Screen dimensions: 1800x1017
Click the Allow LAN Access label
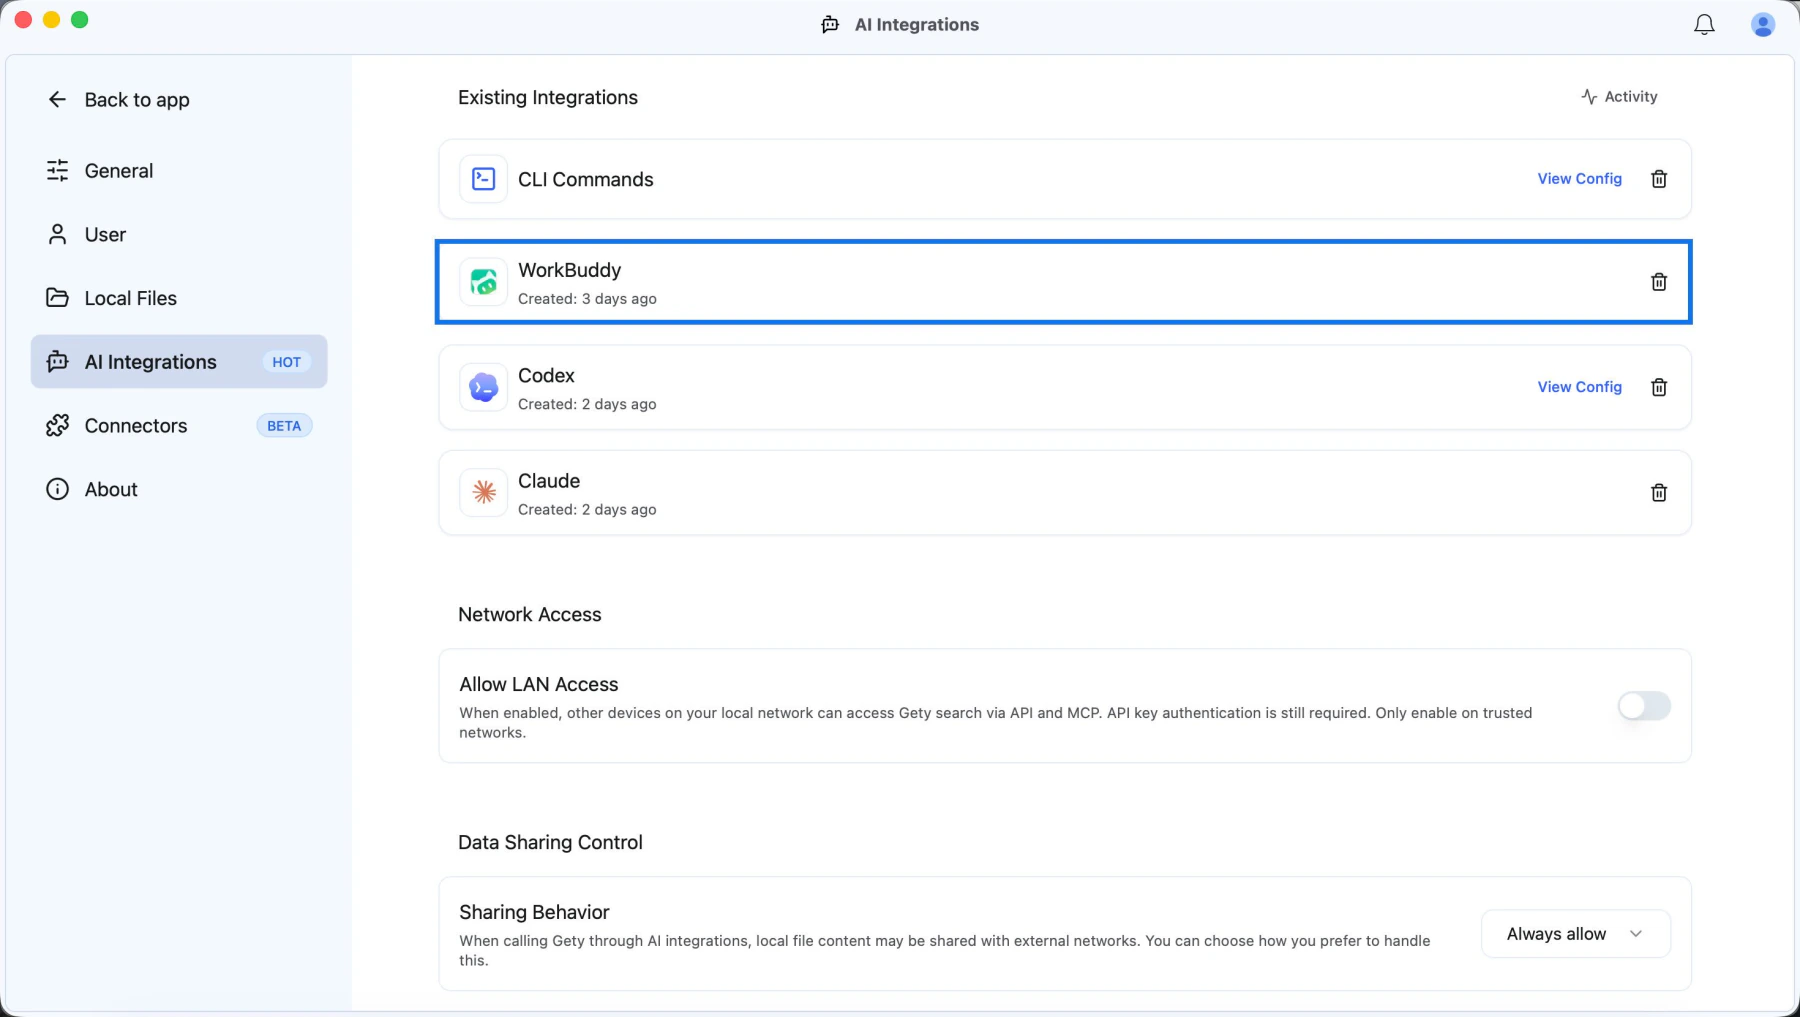(539, 684)
